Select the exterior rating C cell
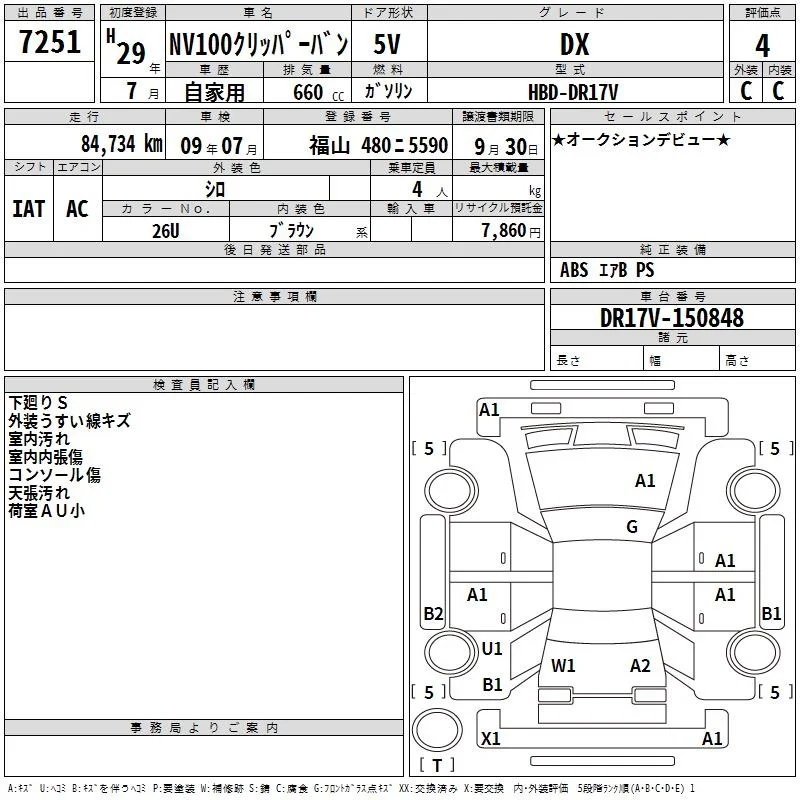Screen dimensions: 800x800 [x=746, y=90]
